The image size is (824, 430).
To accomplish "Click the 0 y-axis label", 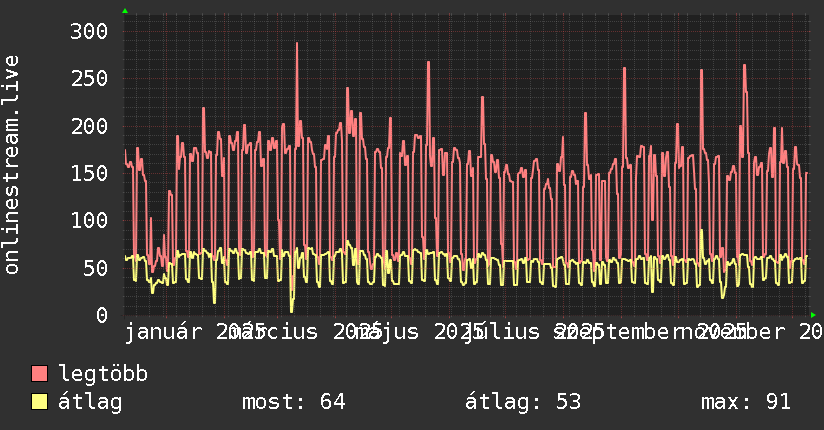I will pos(102,315).
